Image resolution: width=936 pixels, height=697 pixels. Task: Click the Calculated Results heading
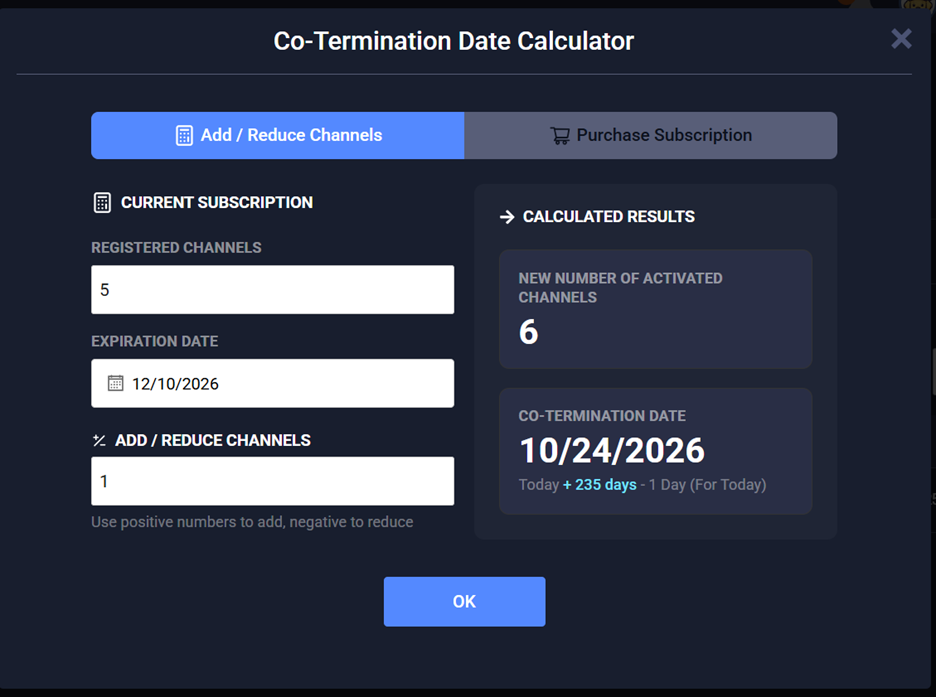point(608,217)
